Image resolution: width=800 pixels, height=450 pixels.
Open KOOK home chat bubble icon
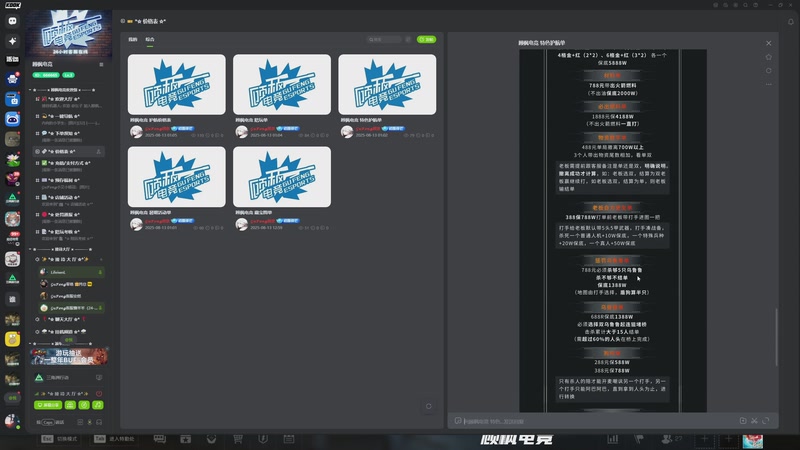12,21
